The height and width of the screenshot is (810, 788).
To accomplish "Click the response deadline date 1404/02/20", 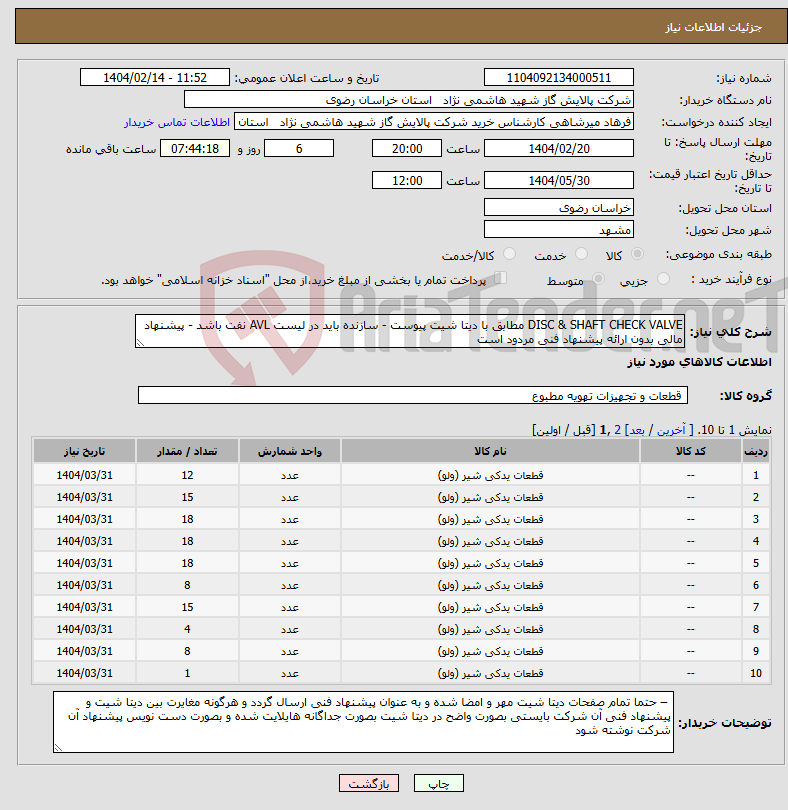I will point(559,148).
